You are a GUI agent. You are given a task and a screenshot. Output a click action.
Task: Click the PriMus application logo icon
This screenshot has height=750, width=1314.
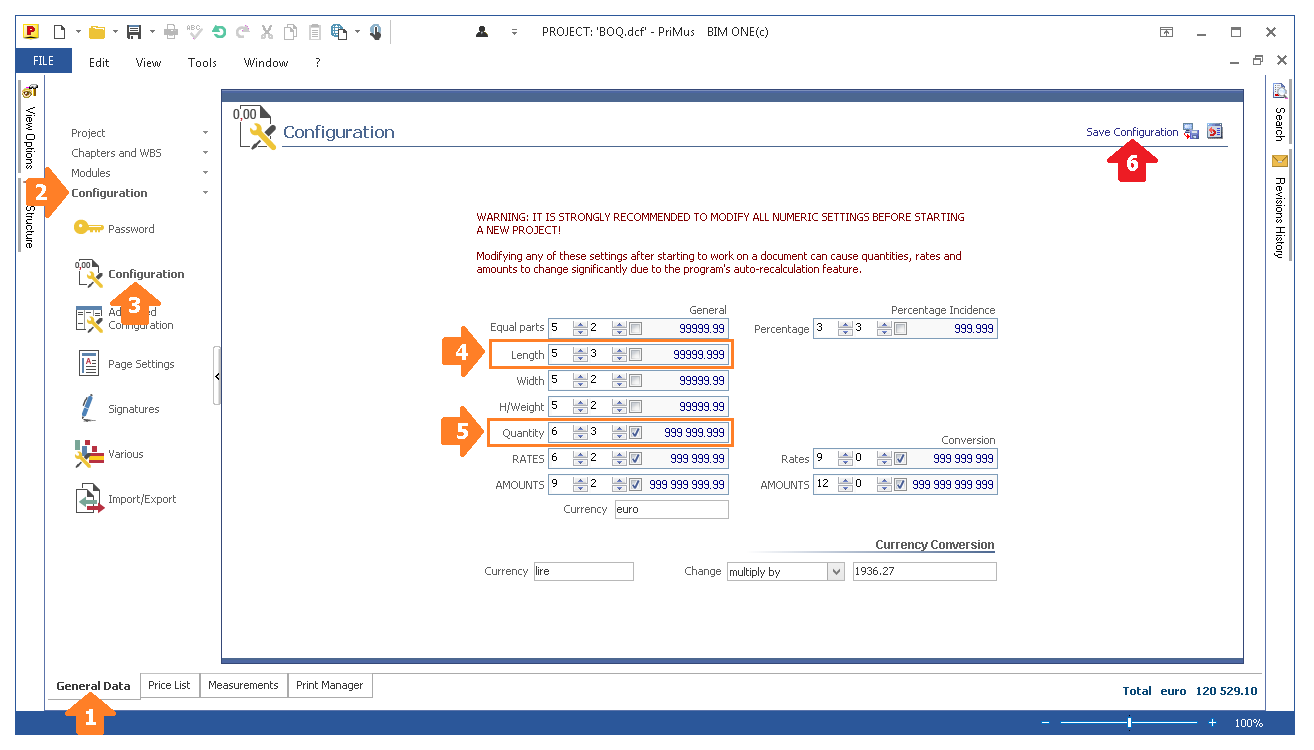[x=31, y=32]
